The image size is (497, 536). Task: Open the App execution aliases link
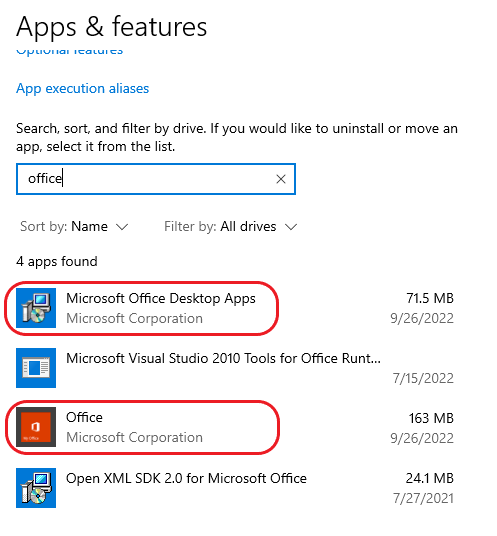[x=82, y=89]
